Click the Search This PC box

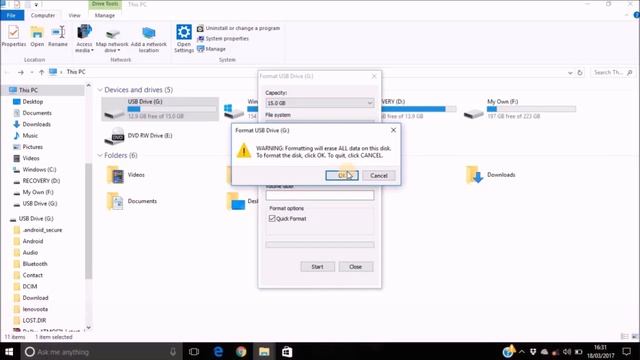[x=613, y=72]
